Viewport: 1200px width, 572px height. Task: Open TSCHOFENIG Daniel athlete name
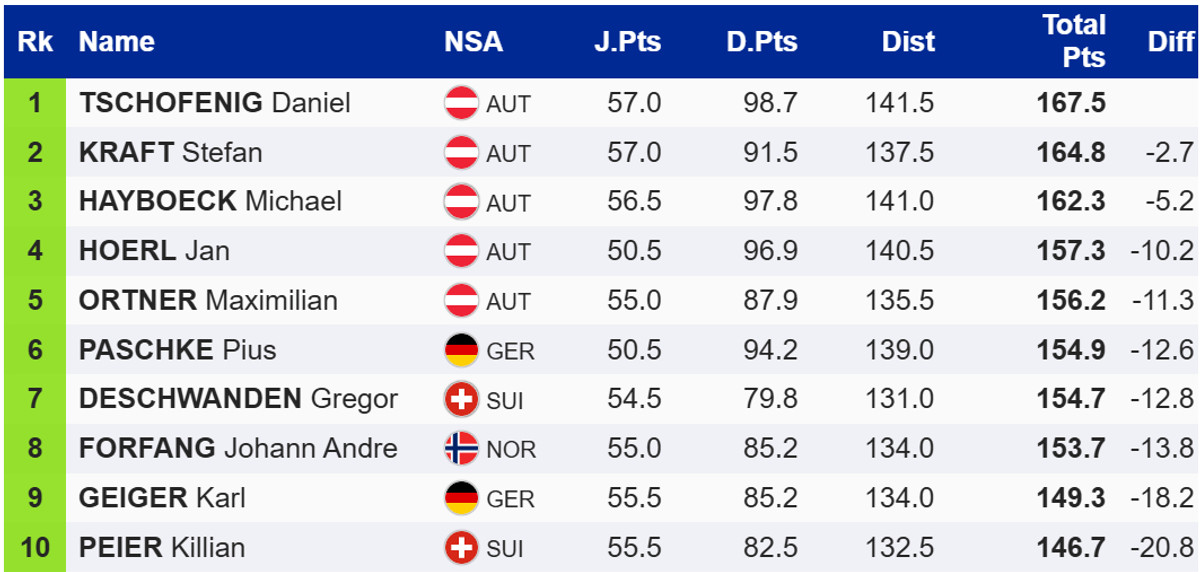click(x=215, y=103)
